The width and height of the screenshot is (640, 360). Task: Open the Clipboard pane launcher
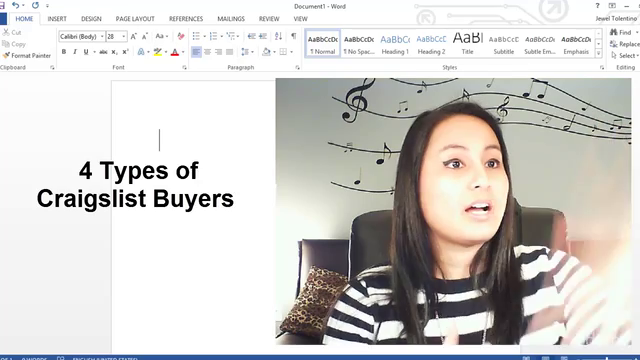pyautogui.click(x=52, y=67)
